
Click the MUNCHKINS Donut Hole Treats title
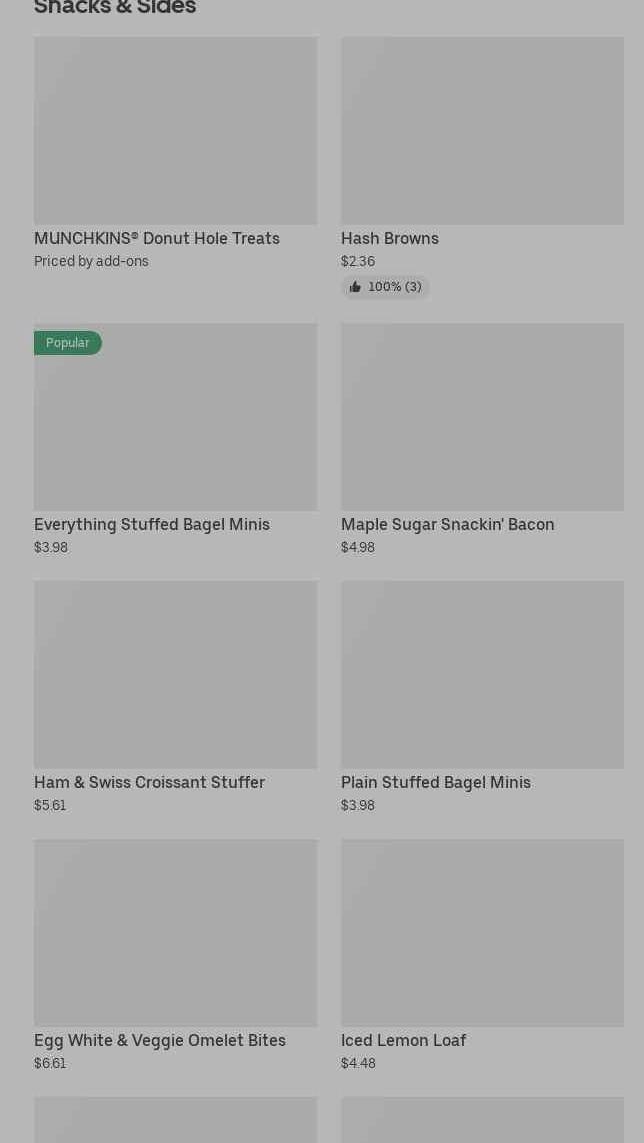tap(157, 238)
